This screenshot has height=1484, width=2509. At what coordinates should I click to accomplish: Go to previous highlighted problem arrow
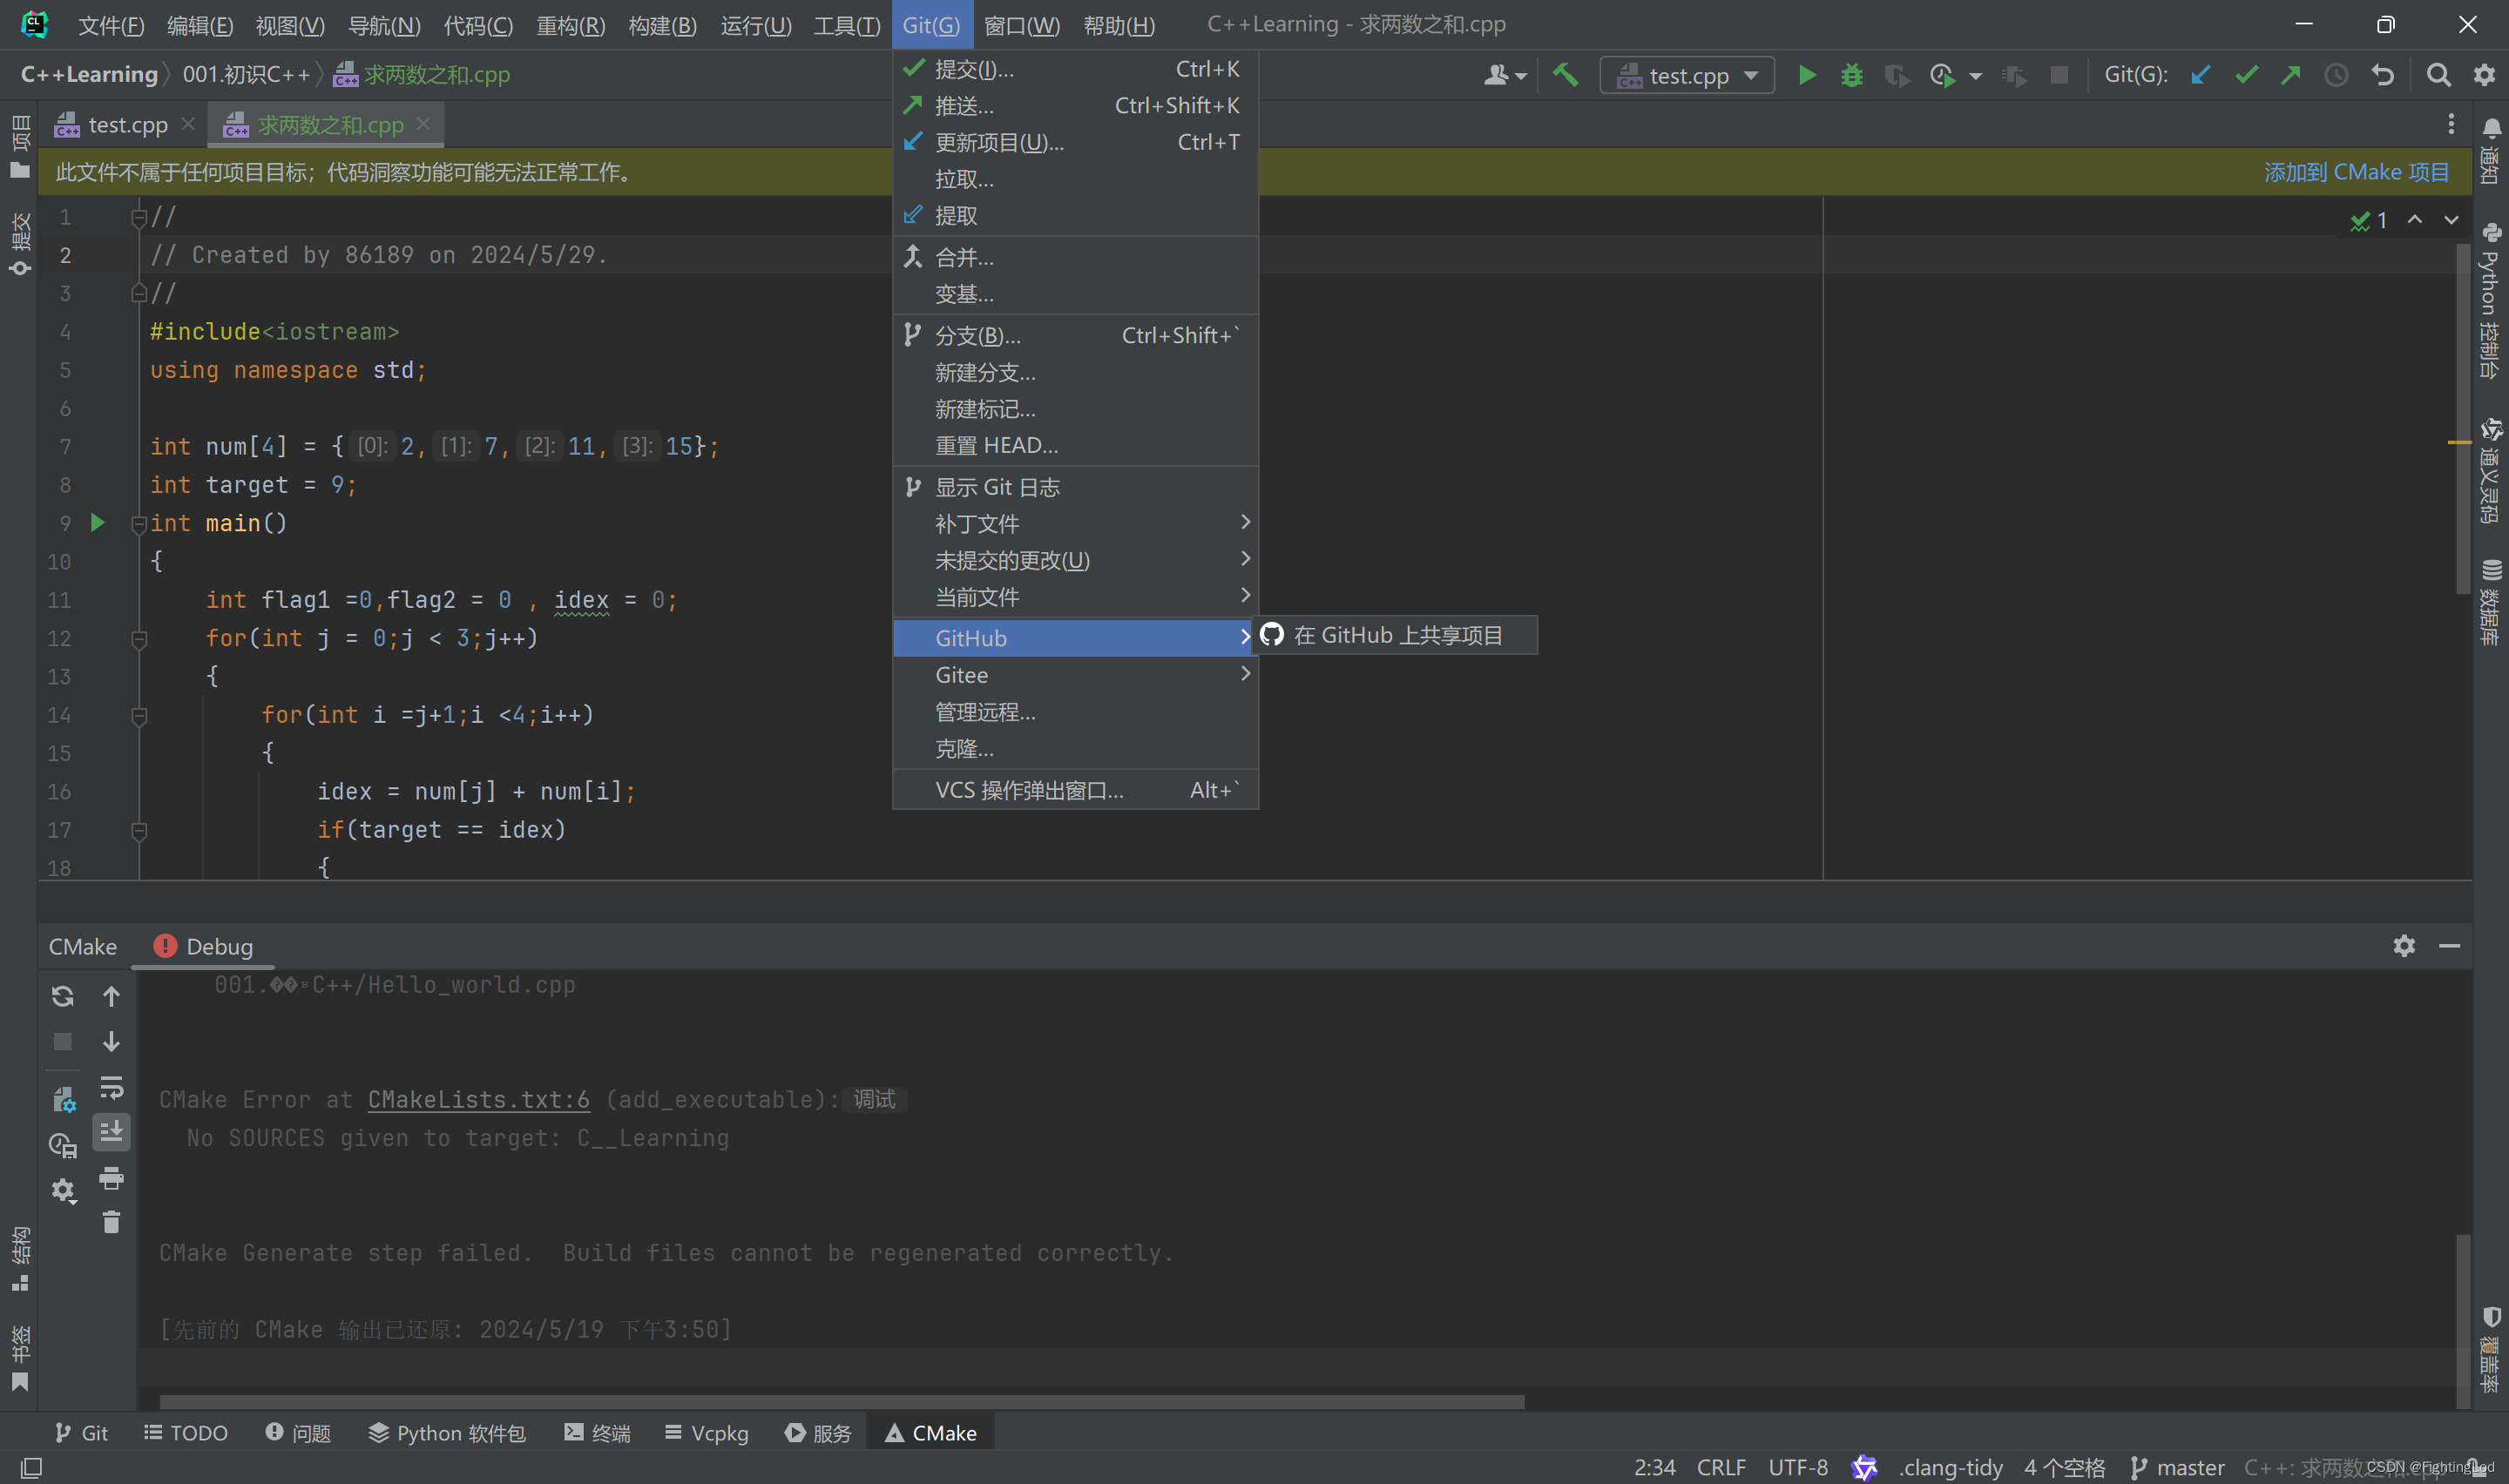click(2414, 220)
